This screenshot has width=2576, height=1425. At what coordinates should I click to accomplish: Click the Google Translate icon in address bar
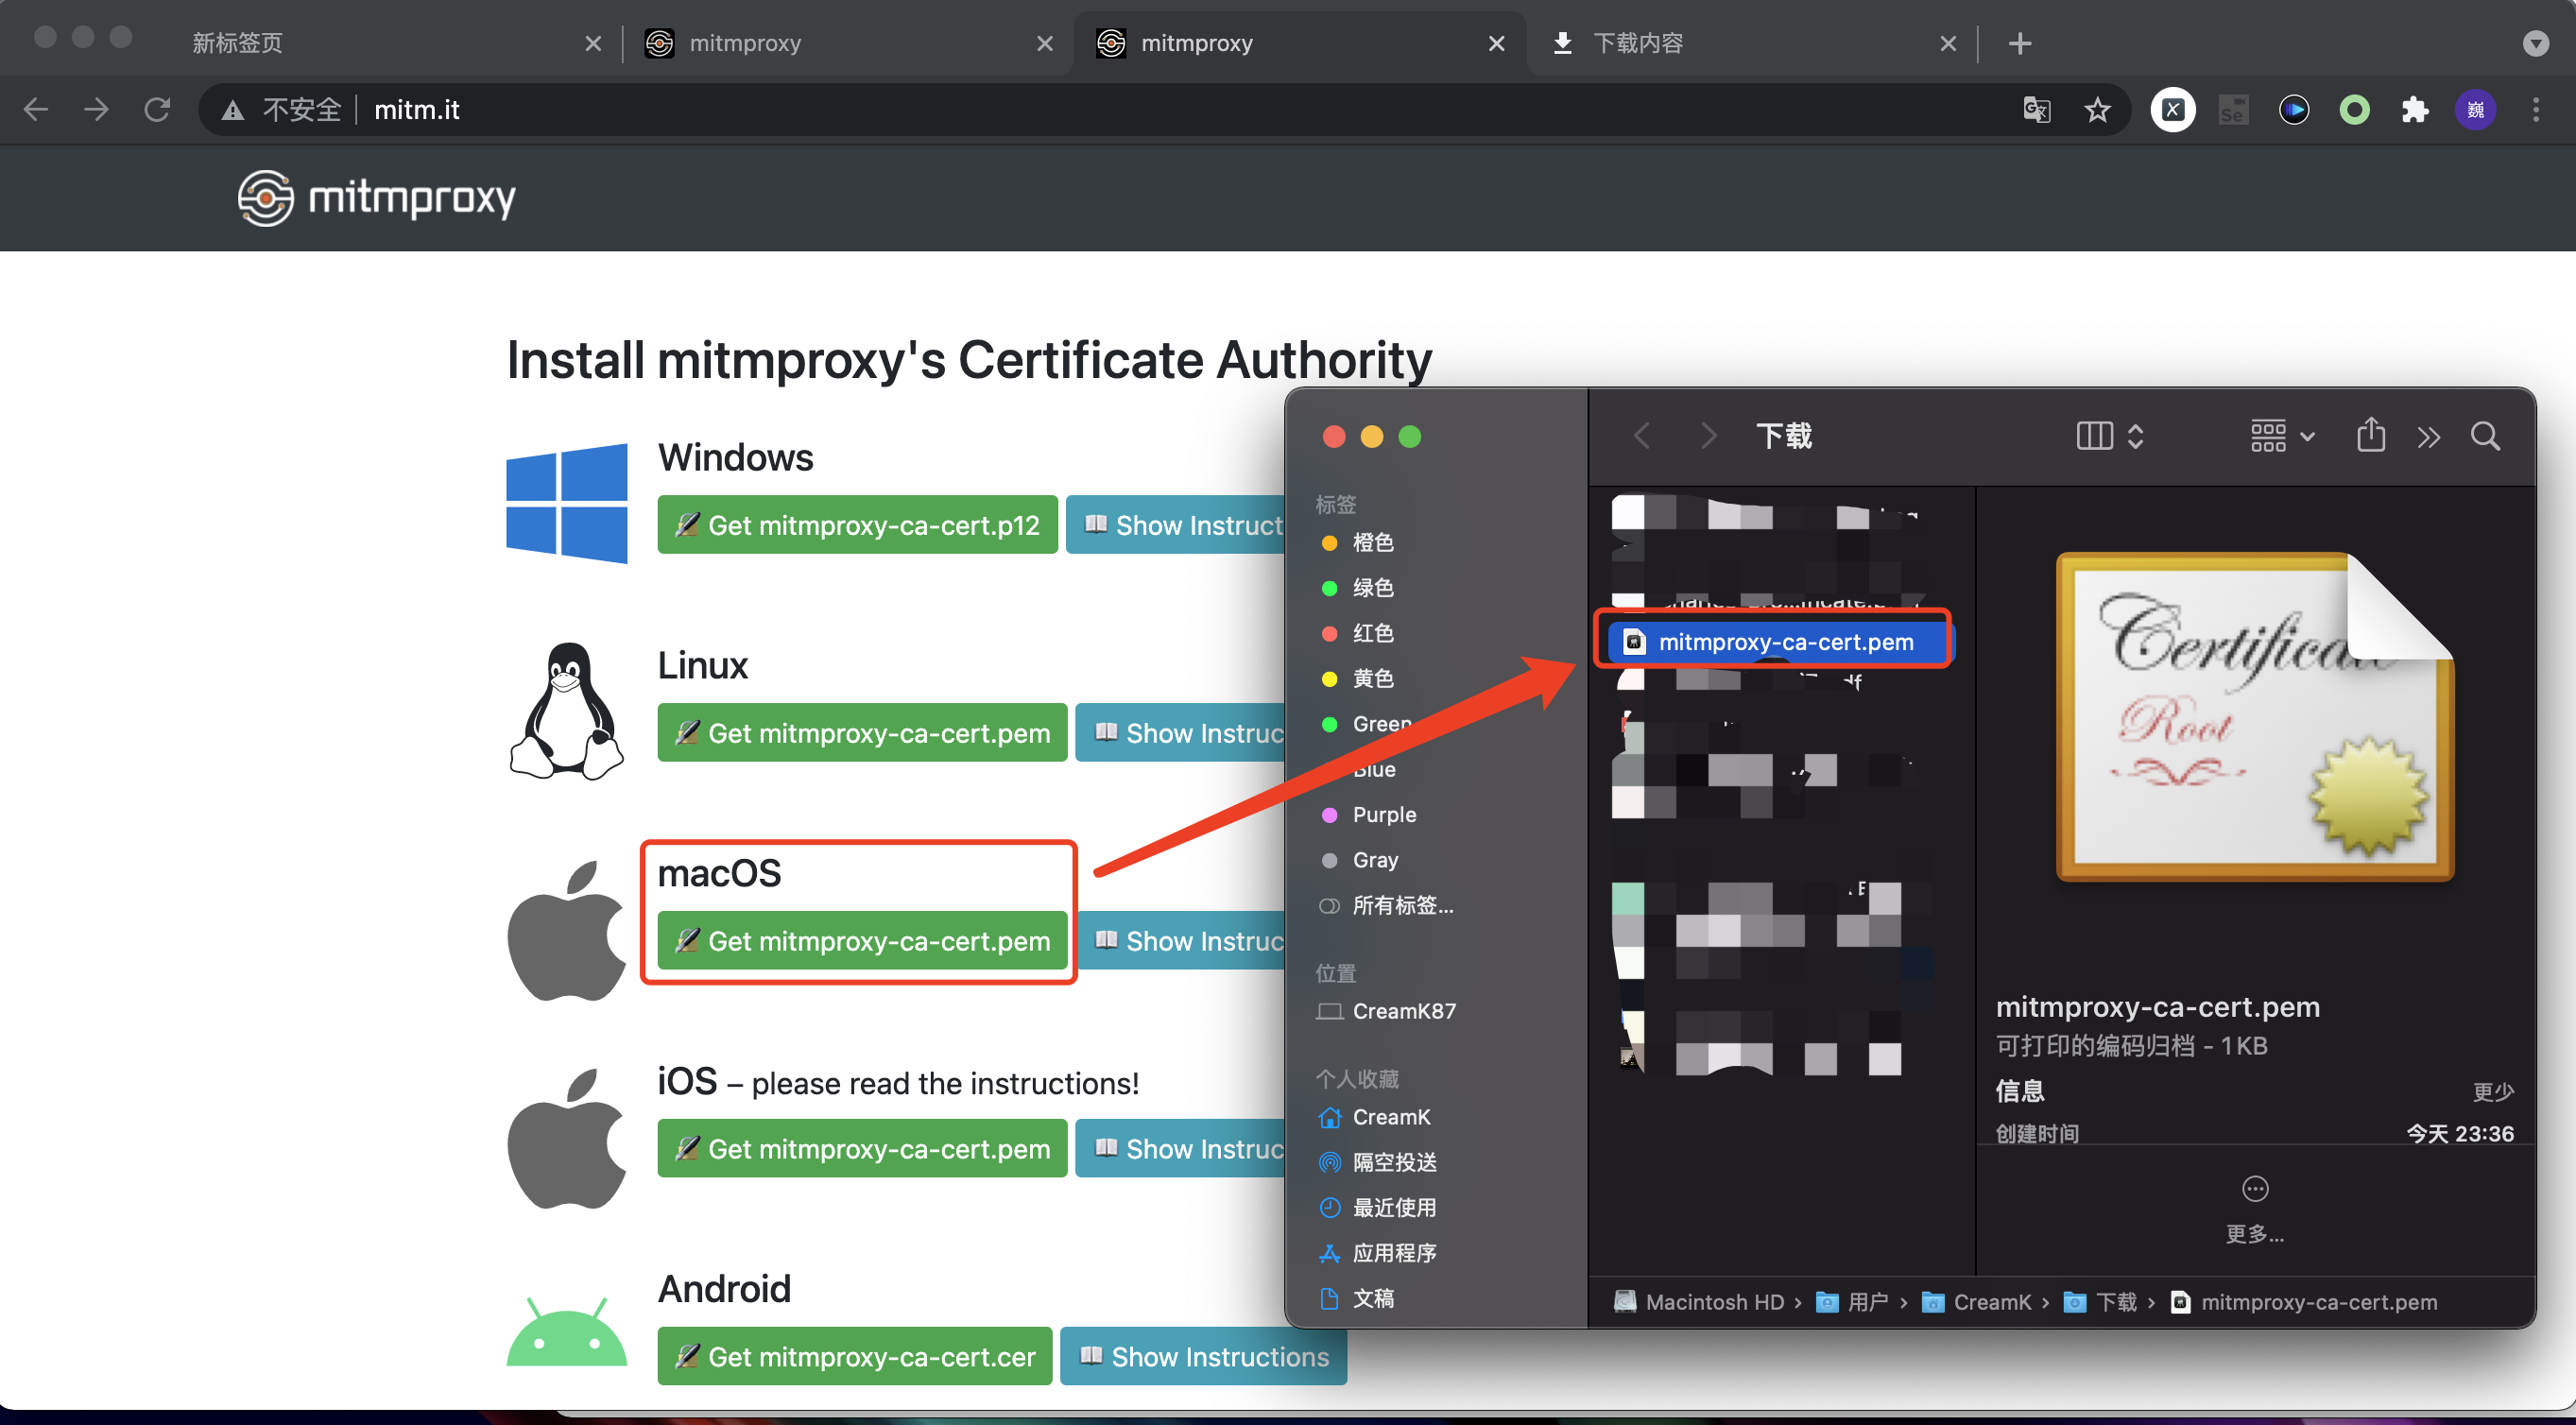2036,109
